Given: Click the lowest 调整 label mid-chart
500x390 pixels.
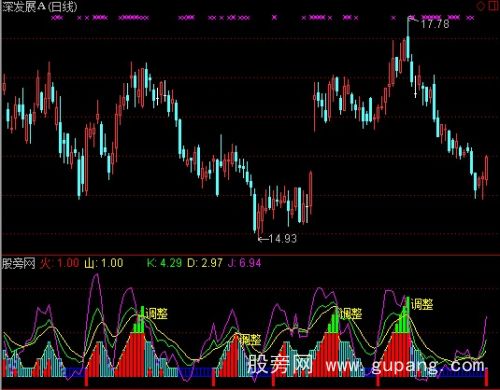Looking at the screenshot, I should (x=250, y=339).
